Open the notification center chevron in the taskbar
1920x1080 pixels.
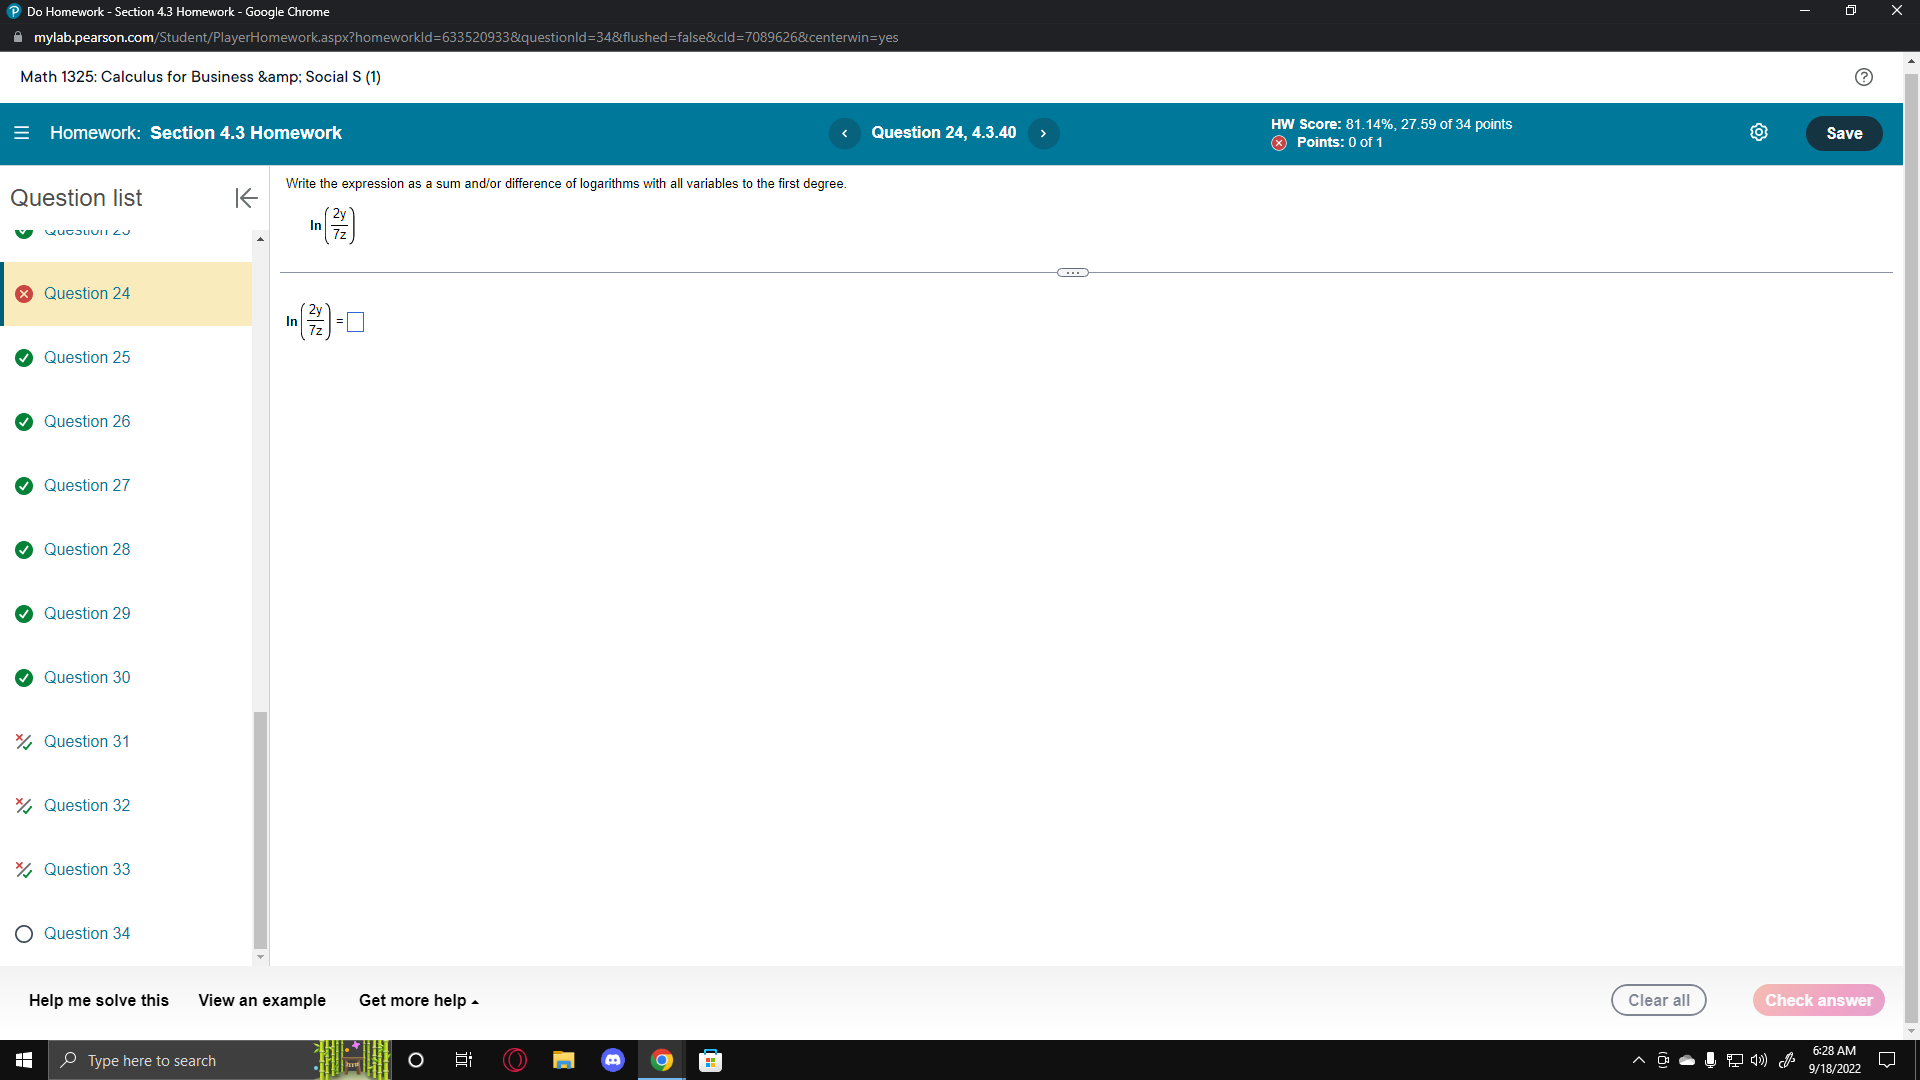click(x=1637, y=1060)
